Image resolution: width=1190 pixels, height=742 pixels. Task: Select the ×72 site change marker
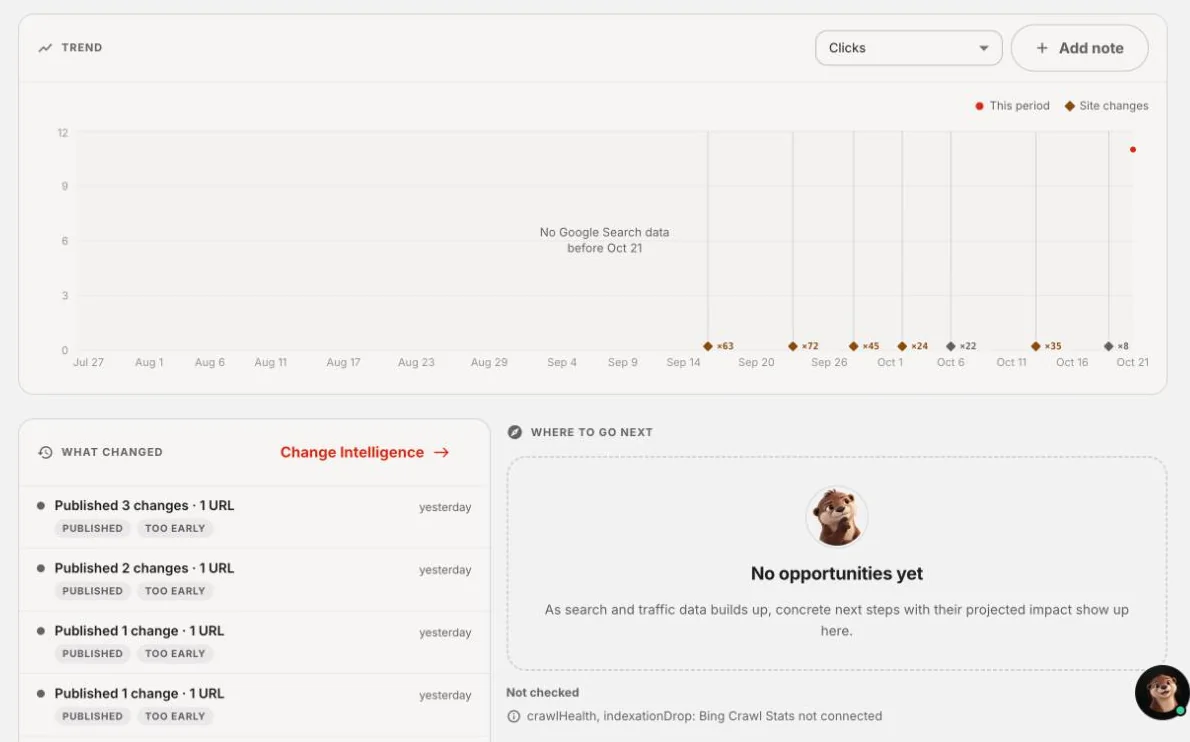point(793,346)
